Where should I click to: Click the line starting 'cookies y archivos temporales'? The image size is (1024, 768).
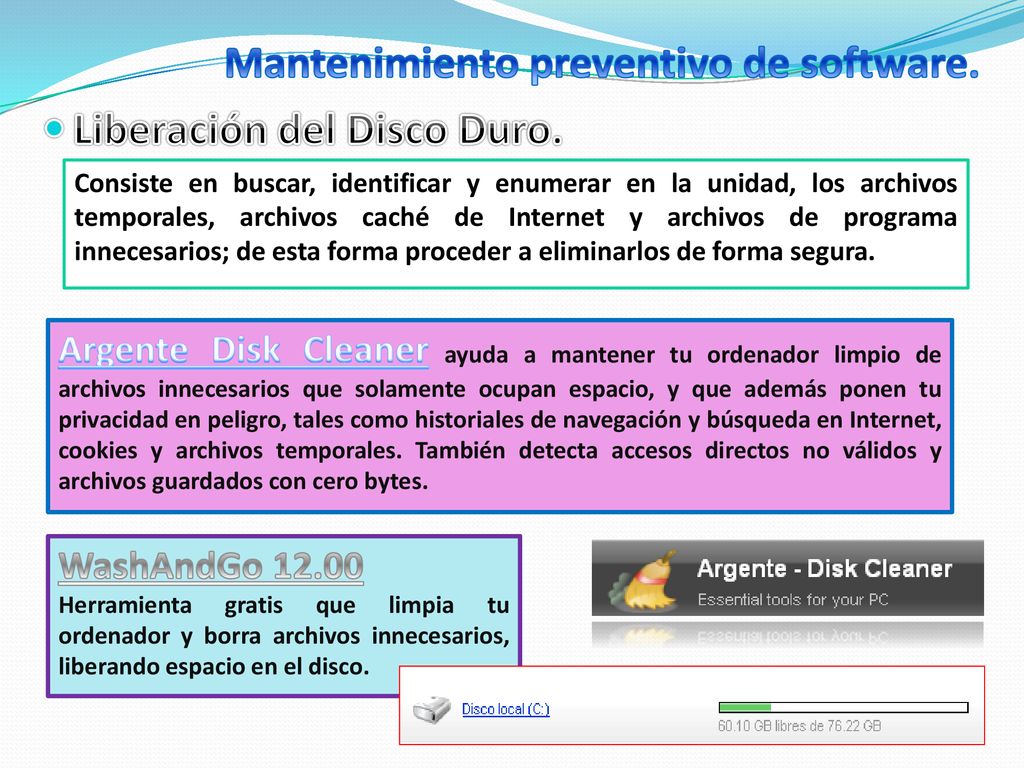(500, 451)
